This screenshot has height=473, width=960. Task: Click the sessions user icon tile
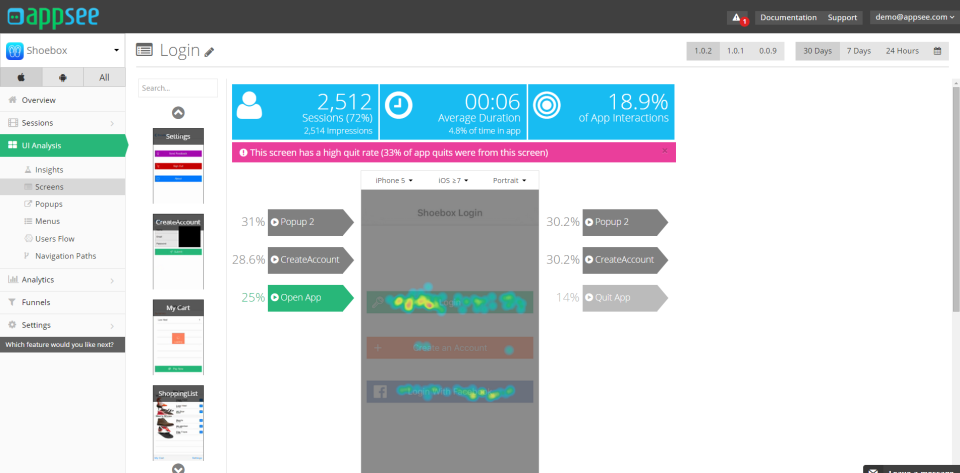tap(249, 106)
